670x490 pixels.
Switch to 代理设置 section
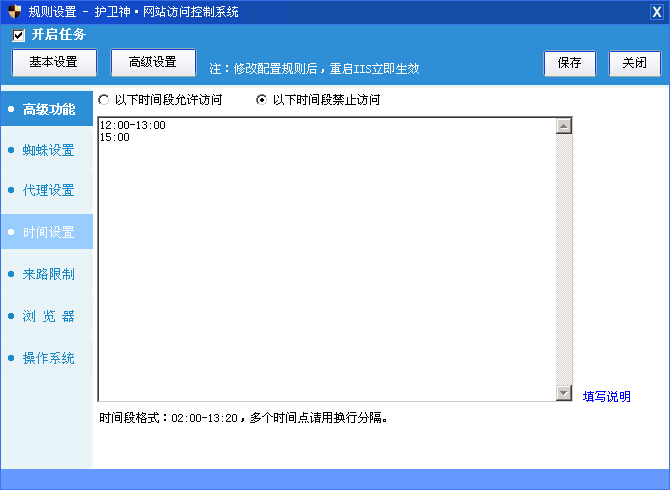(x=47, y=190)
